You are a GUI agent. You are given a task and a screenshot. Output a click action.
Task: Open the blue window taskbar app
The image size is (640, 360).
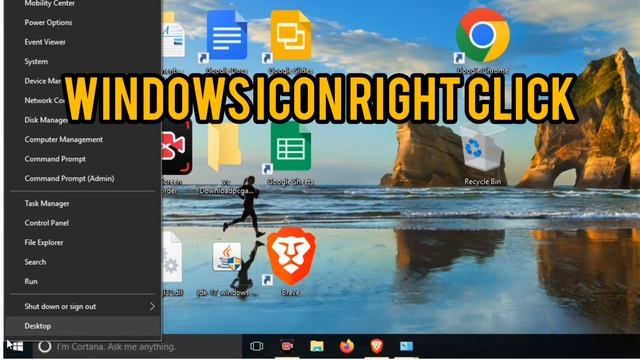(x=406, y=347)
